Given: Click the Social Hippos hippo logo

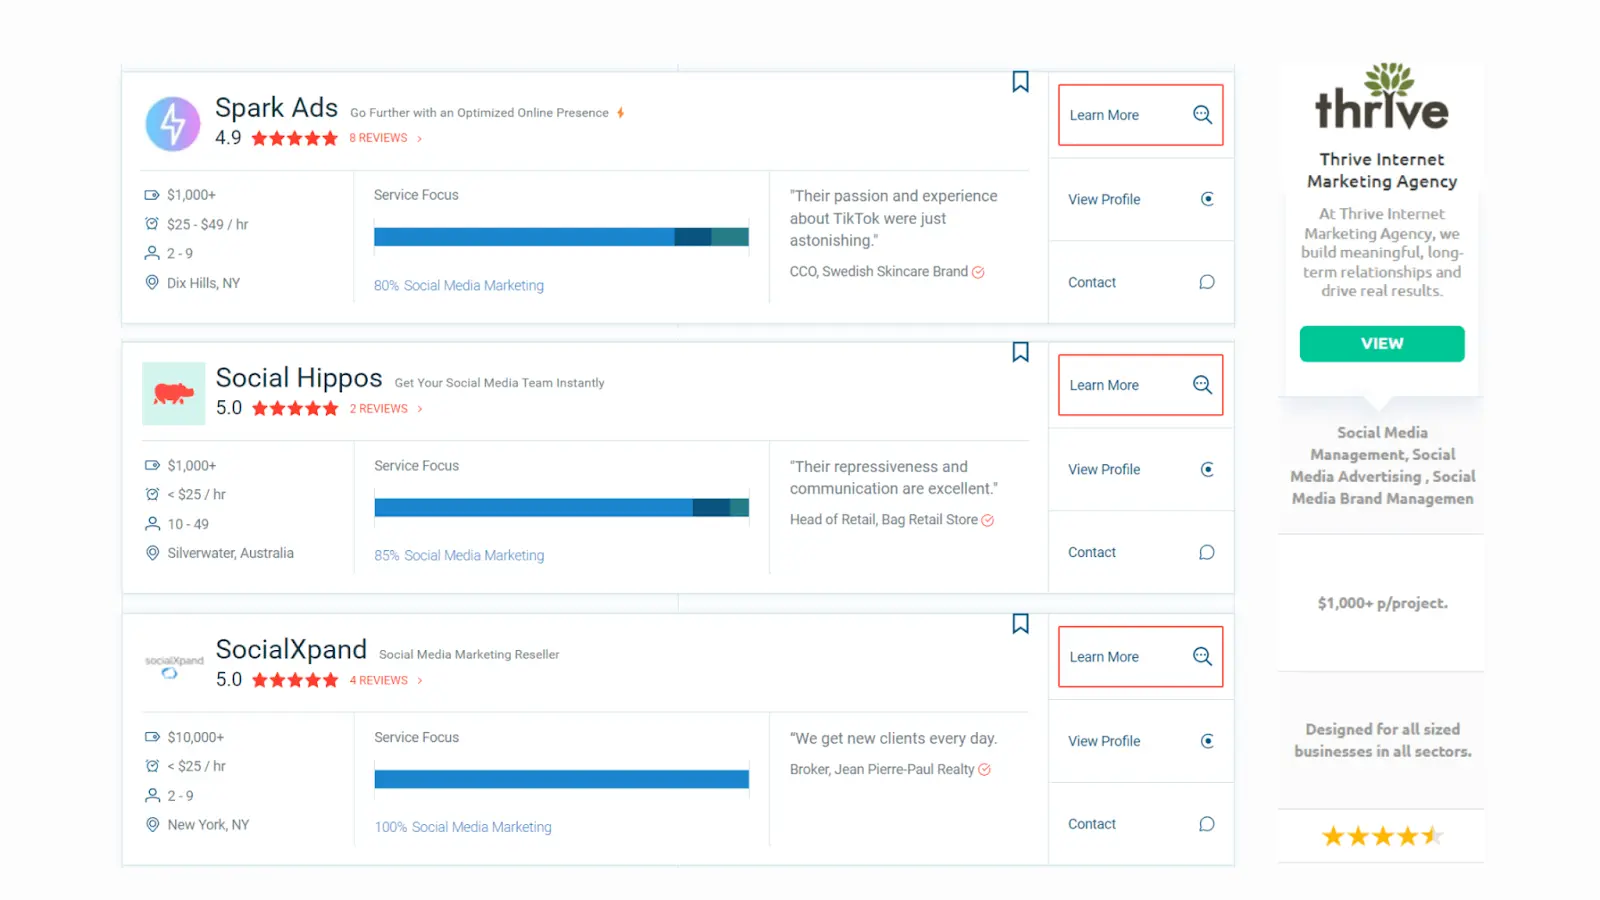Looking at the screenshot, I should (173, 394).
